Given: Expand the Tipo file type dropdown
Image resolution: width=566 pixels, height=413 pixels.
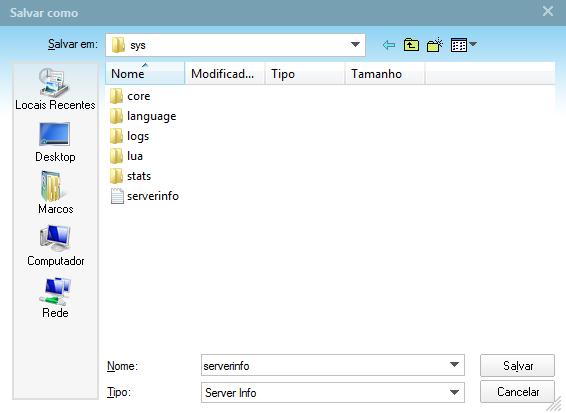Looking at the screenshot, I should pos(454,392).
